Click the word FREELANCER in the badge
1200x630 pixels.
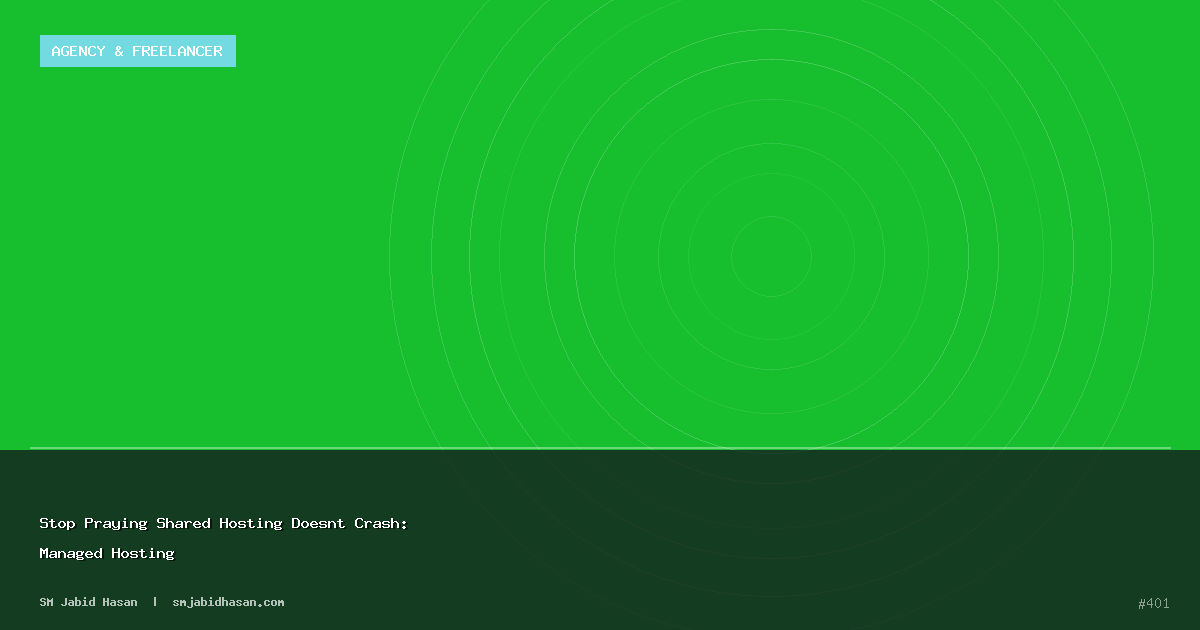177,51
